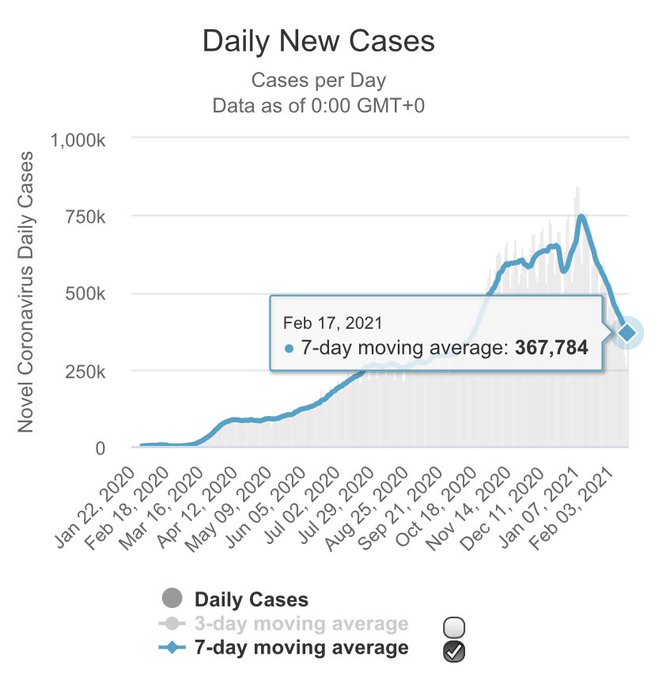This screenshot has height=680, width=655.
Task: Uncheck the 7-day moving average checkbox
Action: [x=454, y=651]
